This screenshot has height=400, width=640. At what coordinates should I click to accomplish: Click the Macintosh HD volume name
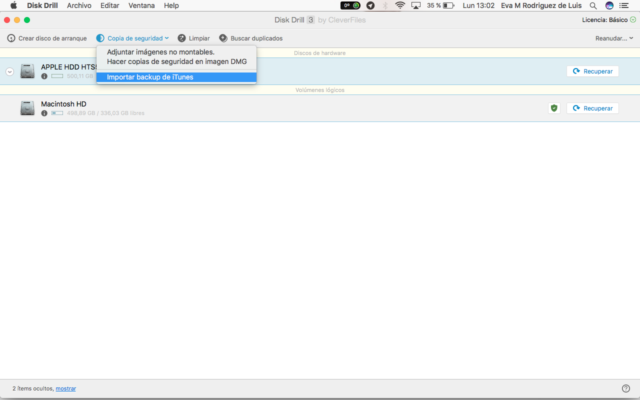coord(64,104)
